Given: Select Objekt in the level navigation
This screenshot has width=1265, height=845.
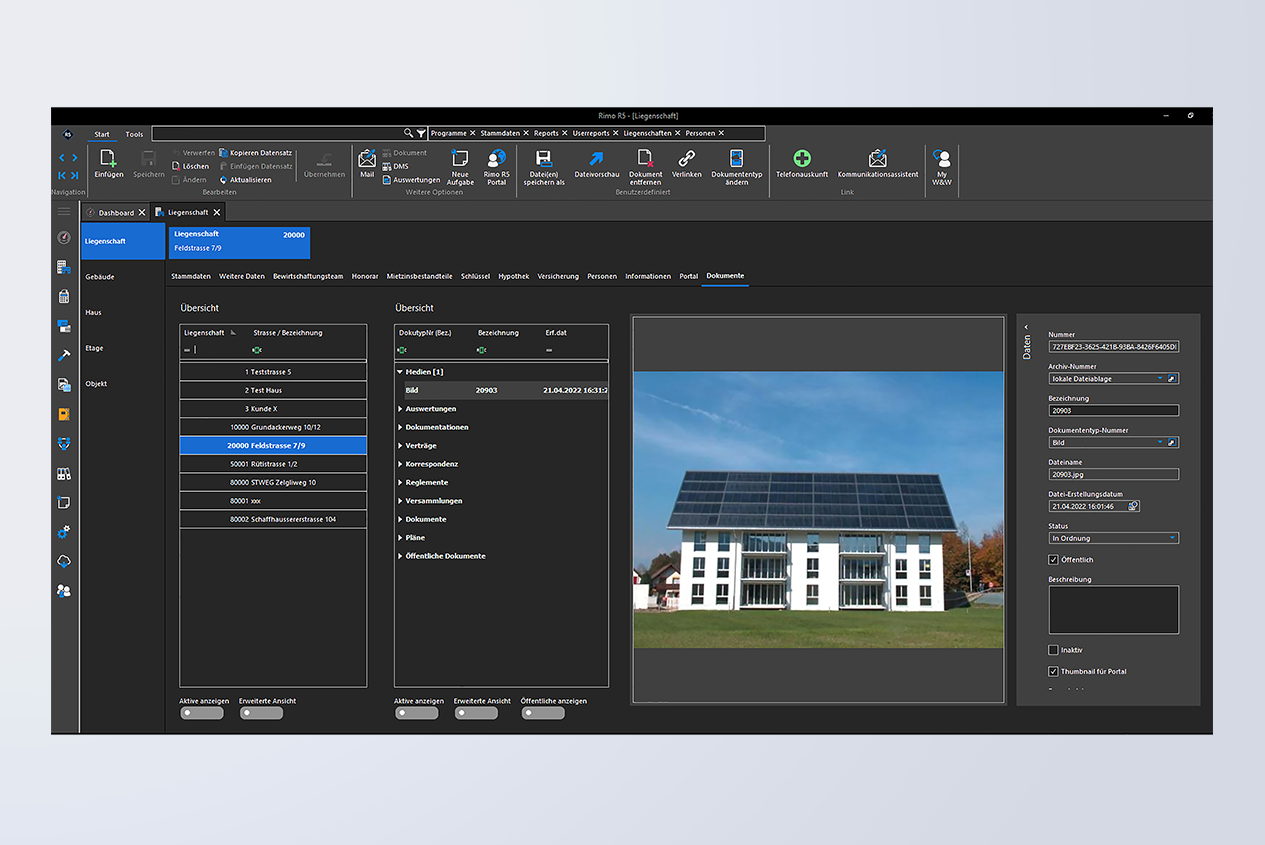Looking at the screenshot, I should pos(96,384).
